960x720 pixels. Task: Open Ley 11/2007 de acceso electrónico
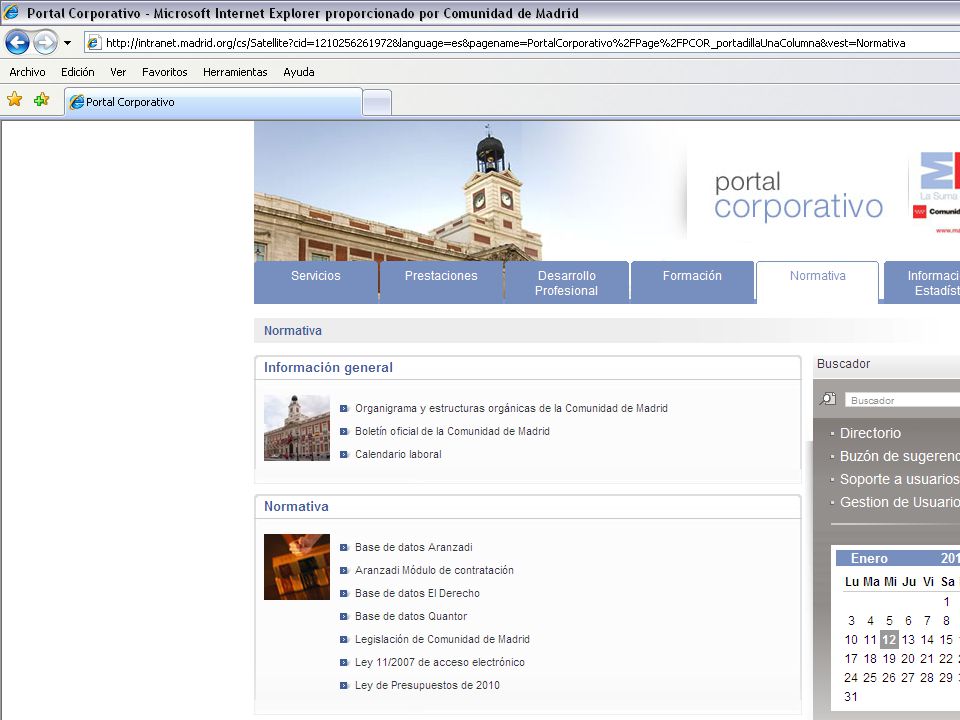coord(440,662)
